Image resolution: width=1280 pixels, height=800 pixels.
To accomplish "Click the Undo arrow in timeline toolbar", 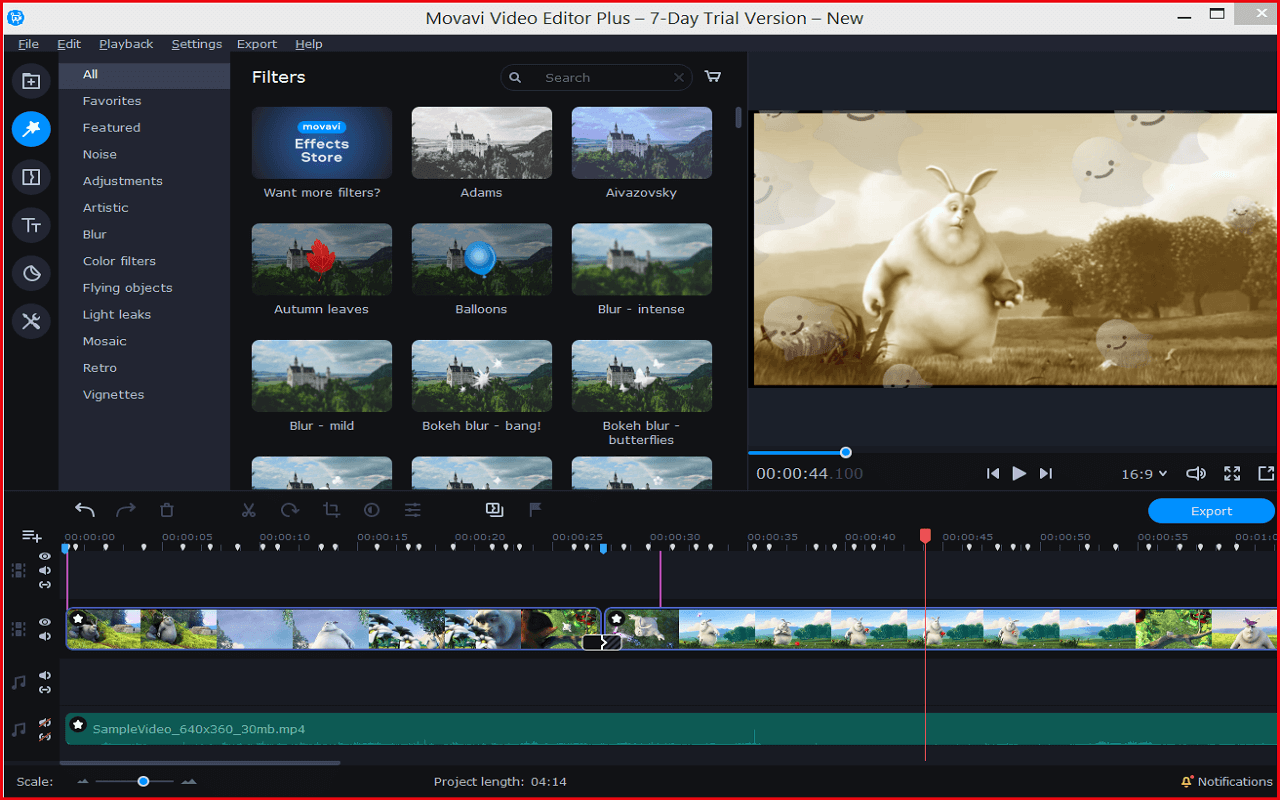I will (85, 510).
